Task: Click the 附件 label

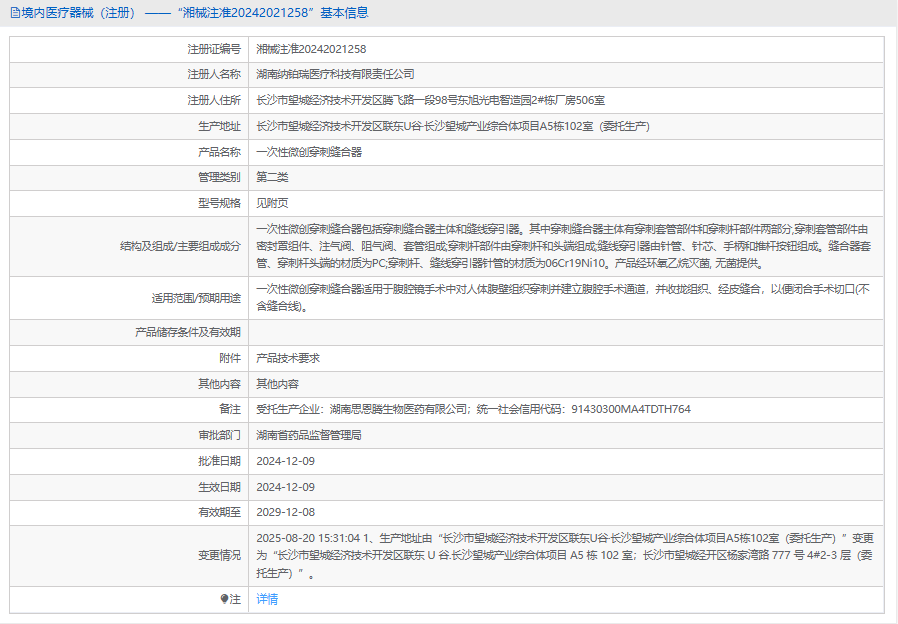Action: pyautogui.click(x=230, y=358)
